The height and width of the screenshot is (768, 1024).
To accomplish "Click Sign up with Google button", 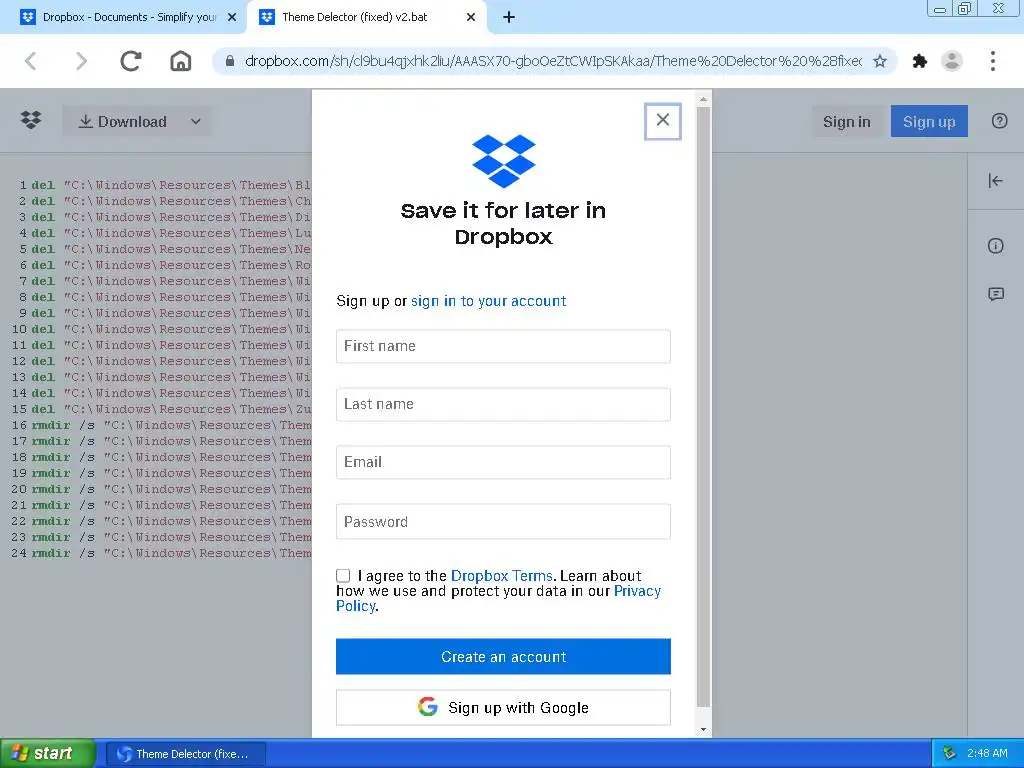I will 503,708.
